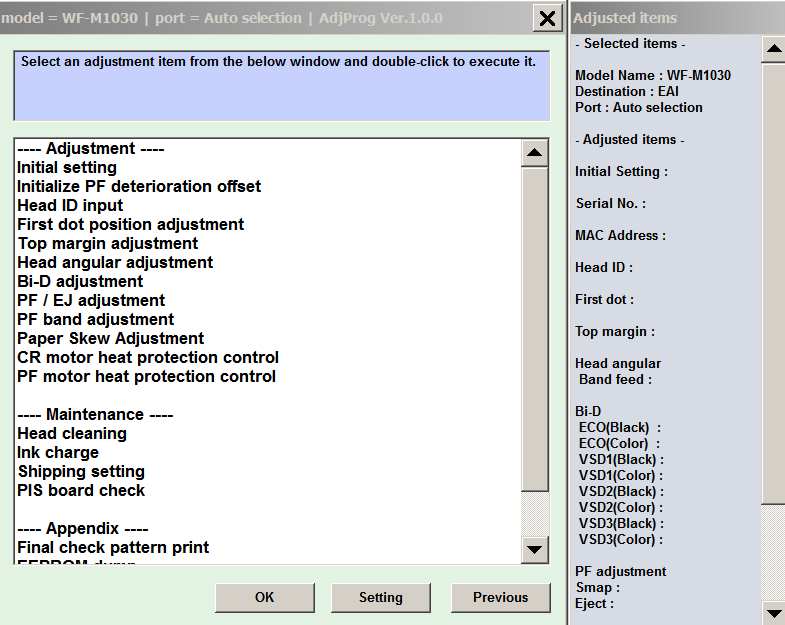Click Serial No. : status line
Screen dimensions: 785x625
611,204
